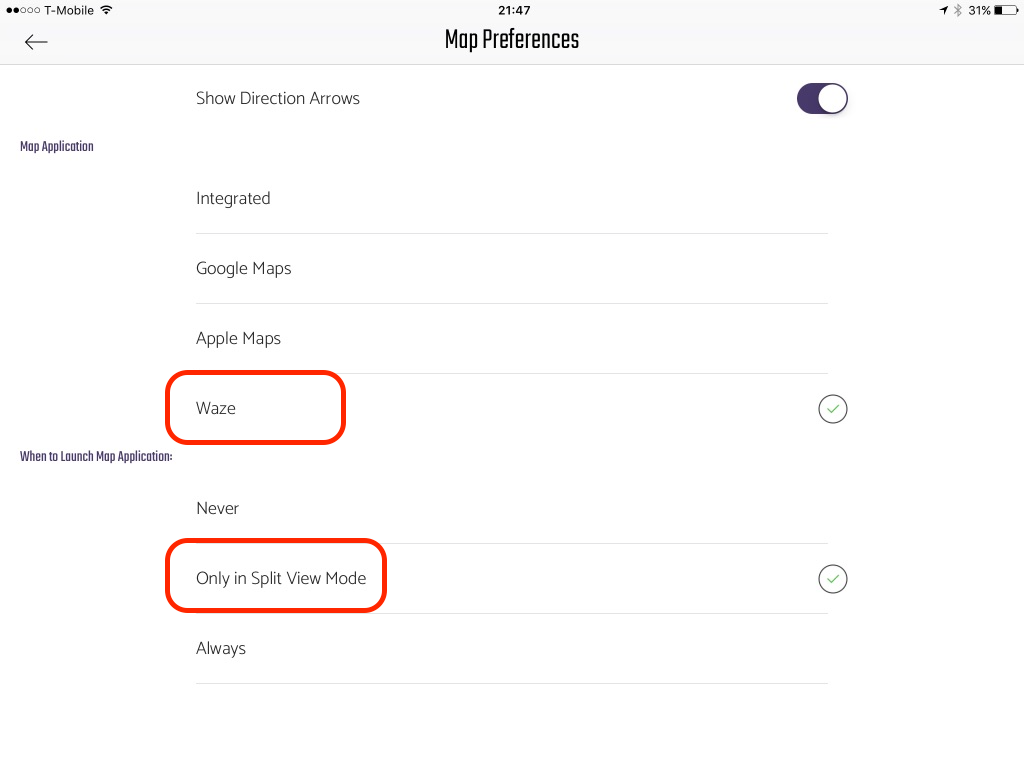This screenshot has width=1024, height=768.
Task: Select Never launch map application
Action: point(511,508)
